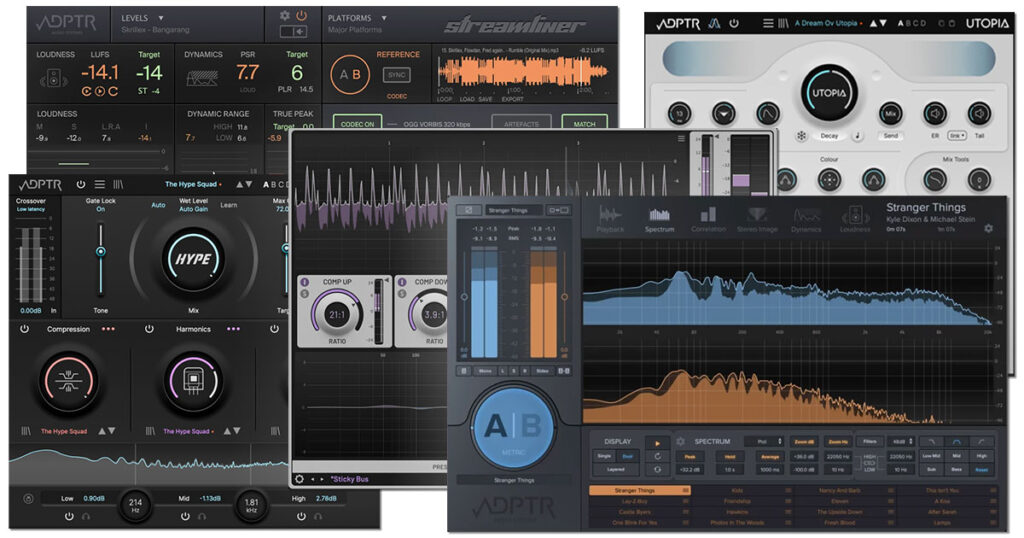Screen dimensions: 1024x538
Task: Click the Utopia freeze snowflake icon
Action: click(x=801, y=136)
